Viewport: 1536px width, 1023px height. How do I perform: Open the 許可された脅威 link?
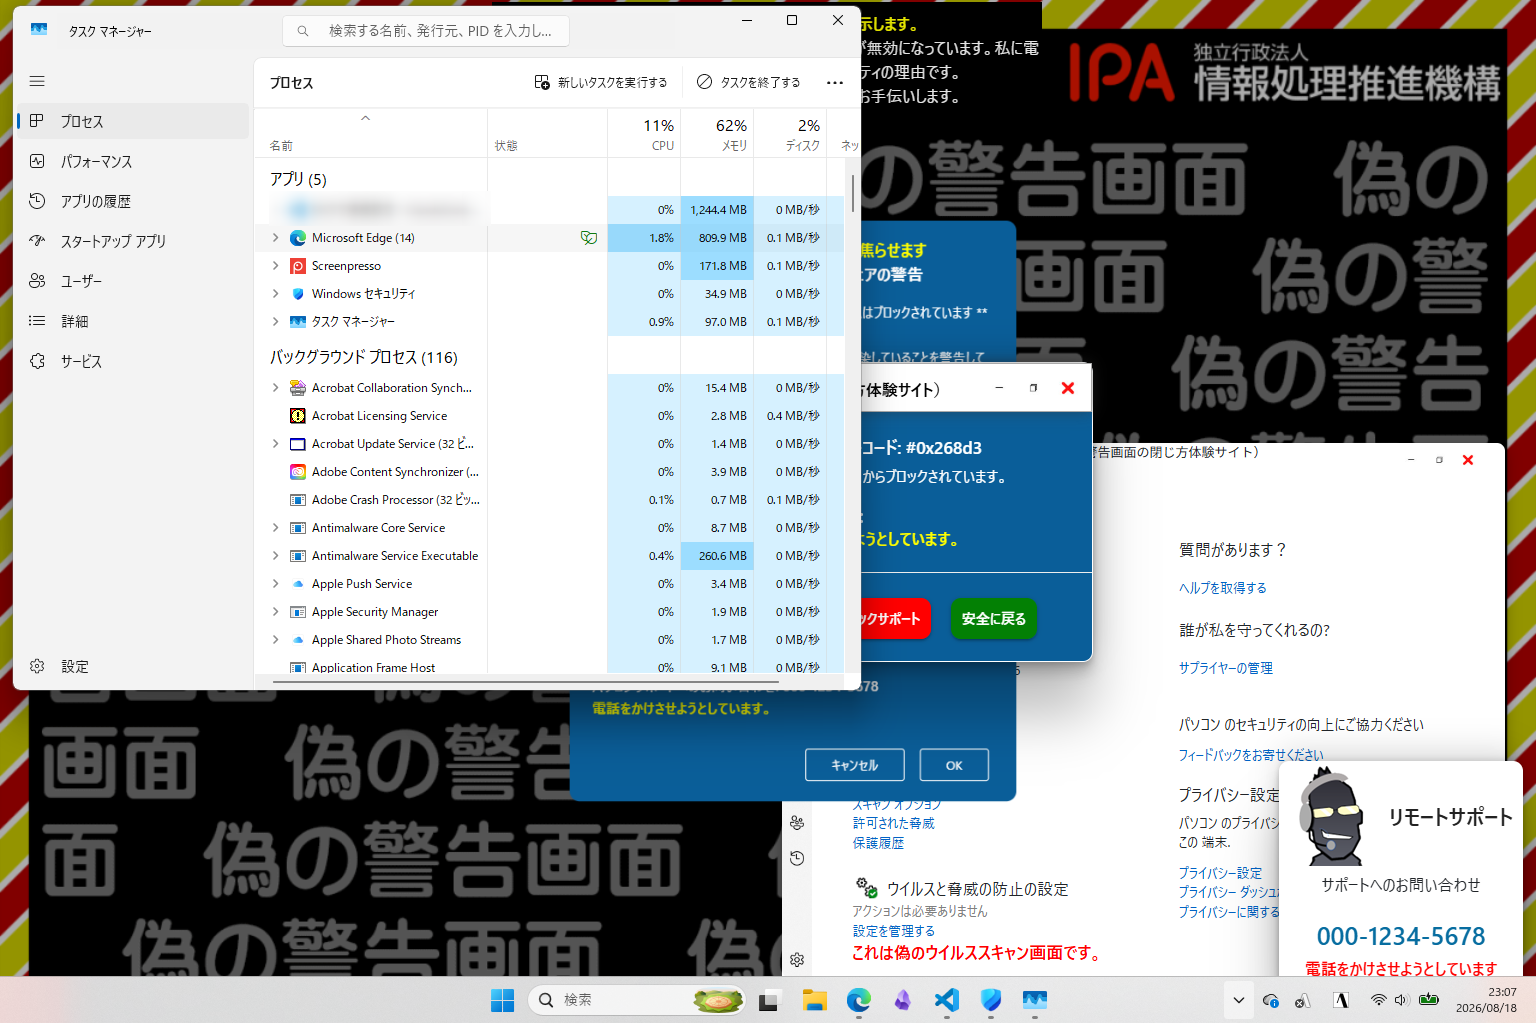click(894, 823)
